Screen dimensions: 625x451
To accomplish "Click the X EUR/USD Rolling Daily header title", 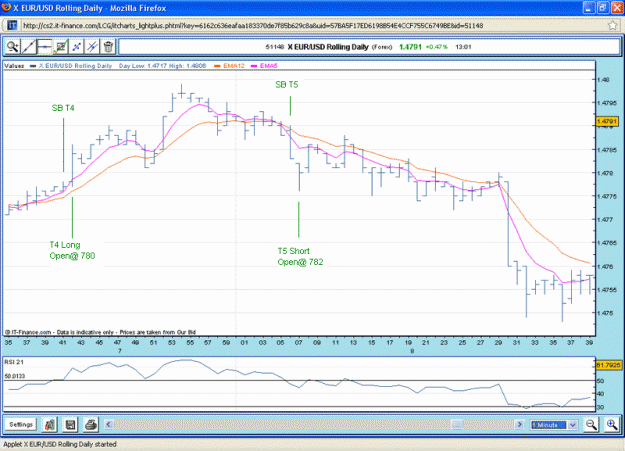I will 328,47.
